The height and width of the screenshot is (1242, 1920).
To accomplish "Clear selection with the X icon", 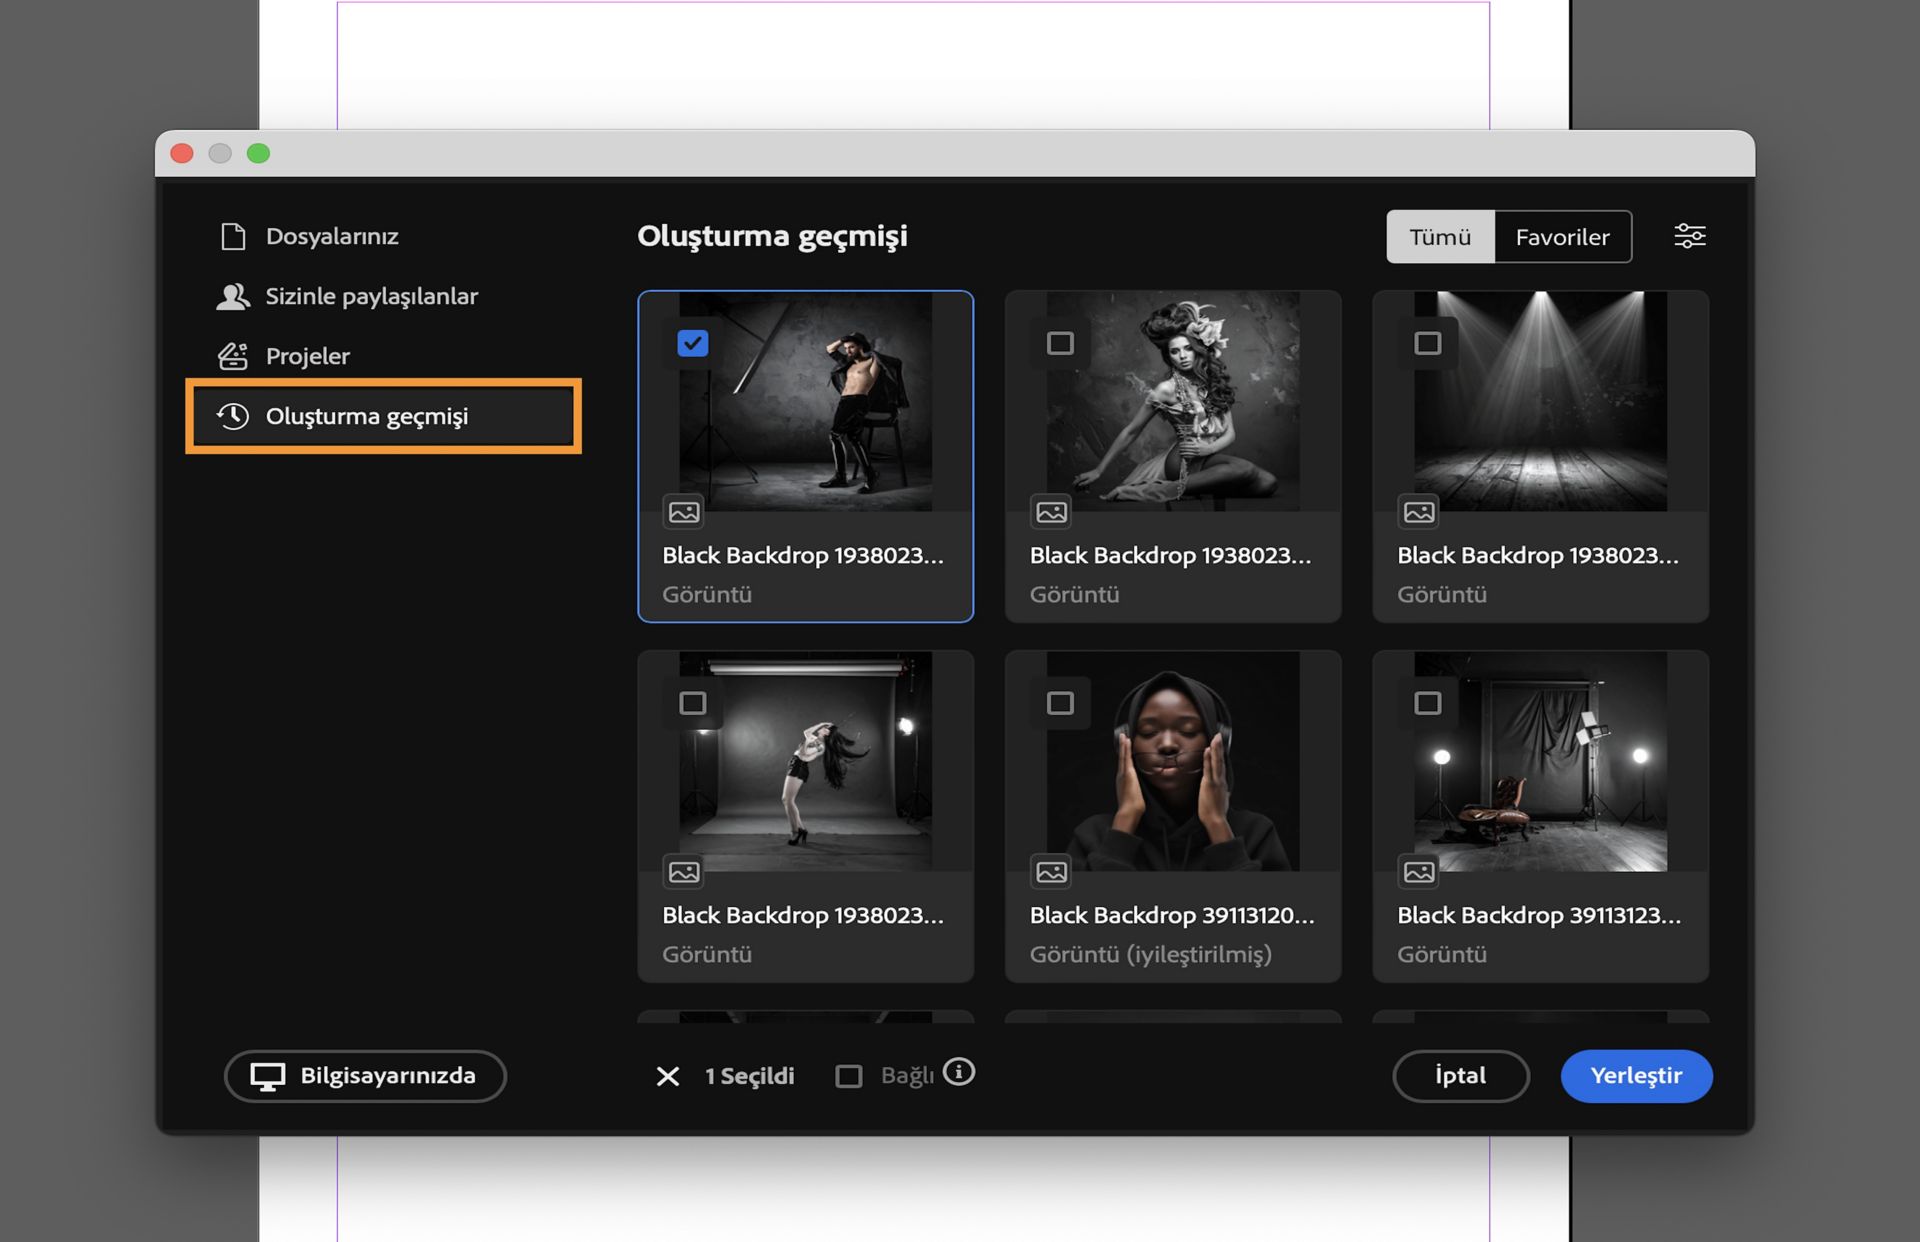I will click(667, 1076).
